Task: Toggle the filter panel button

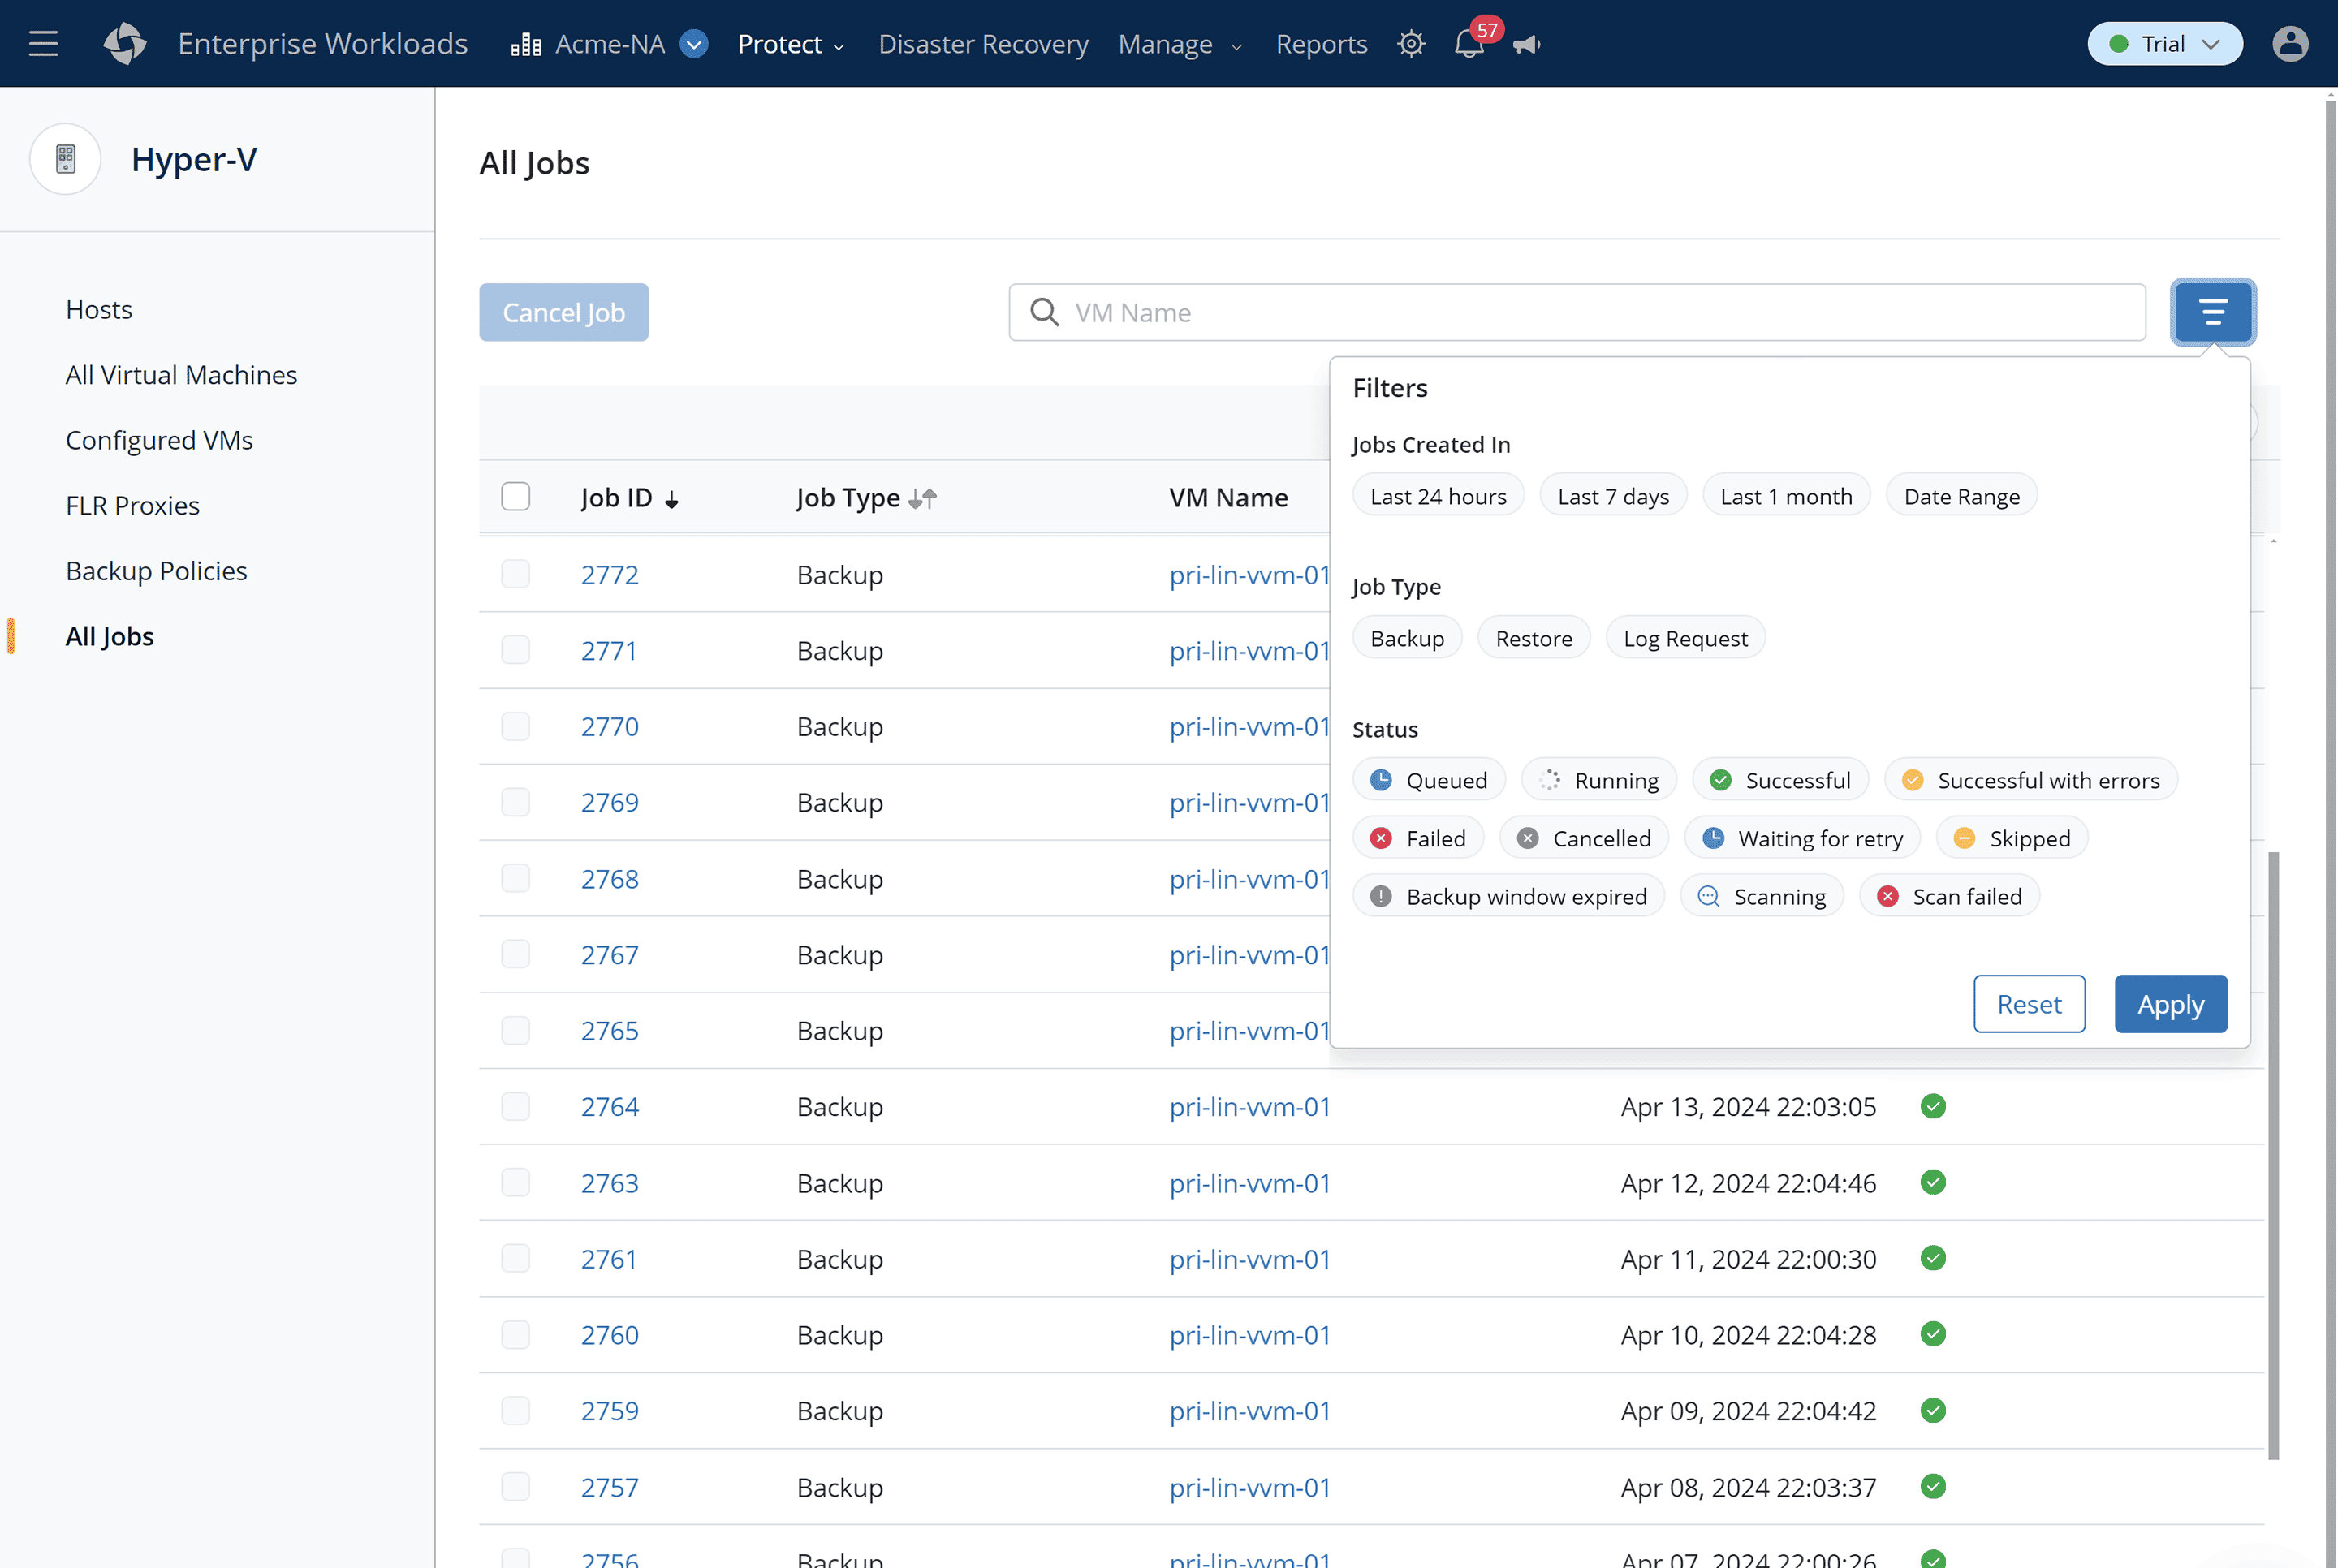Action: pyautogui.click(x=2212, y=312)
